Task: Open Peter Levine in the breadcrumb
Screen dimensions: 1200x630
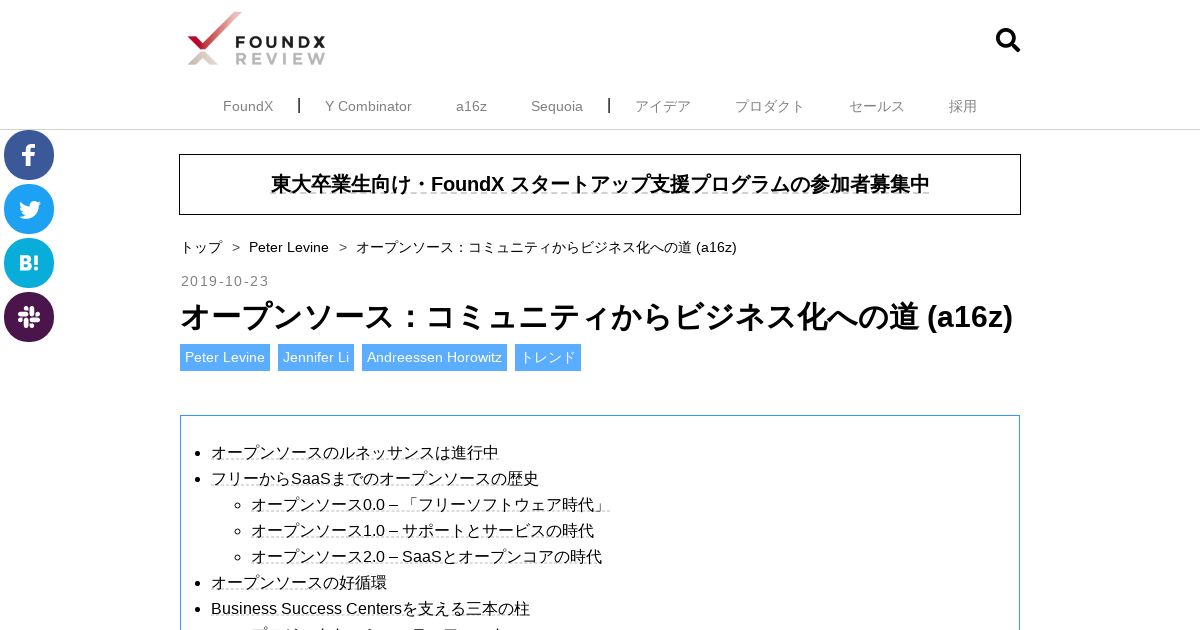Action: [x=289, y=247]
